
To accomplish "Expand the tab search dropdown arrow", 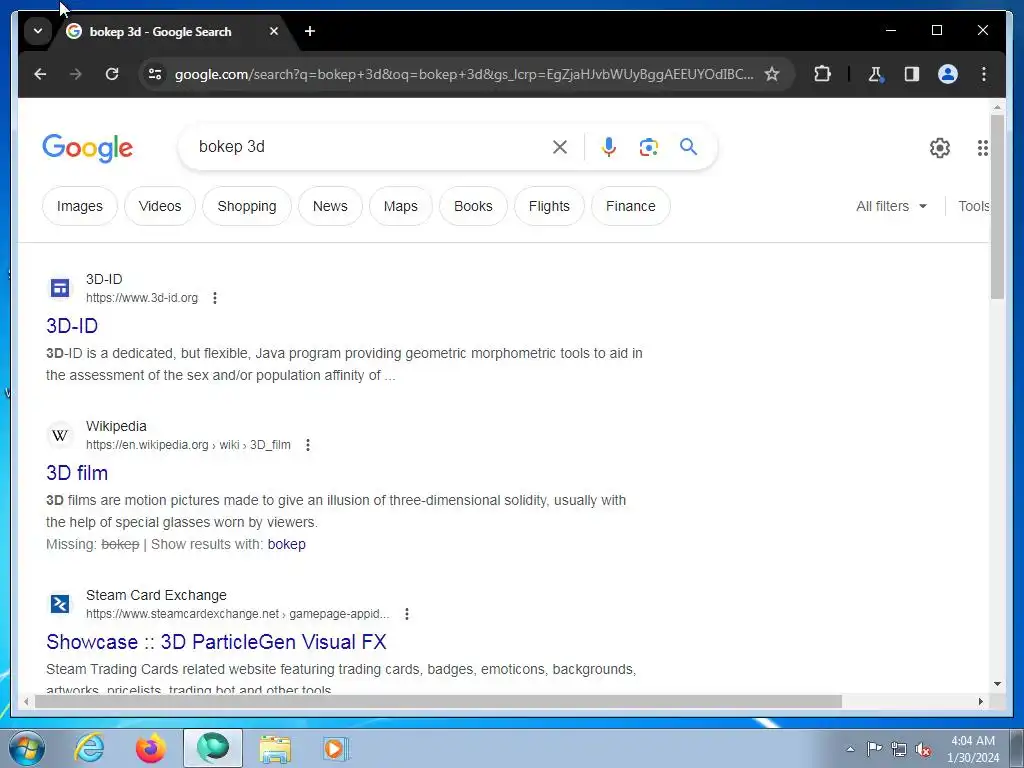I will [38, 31].
